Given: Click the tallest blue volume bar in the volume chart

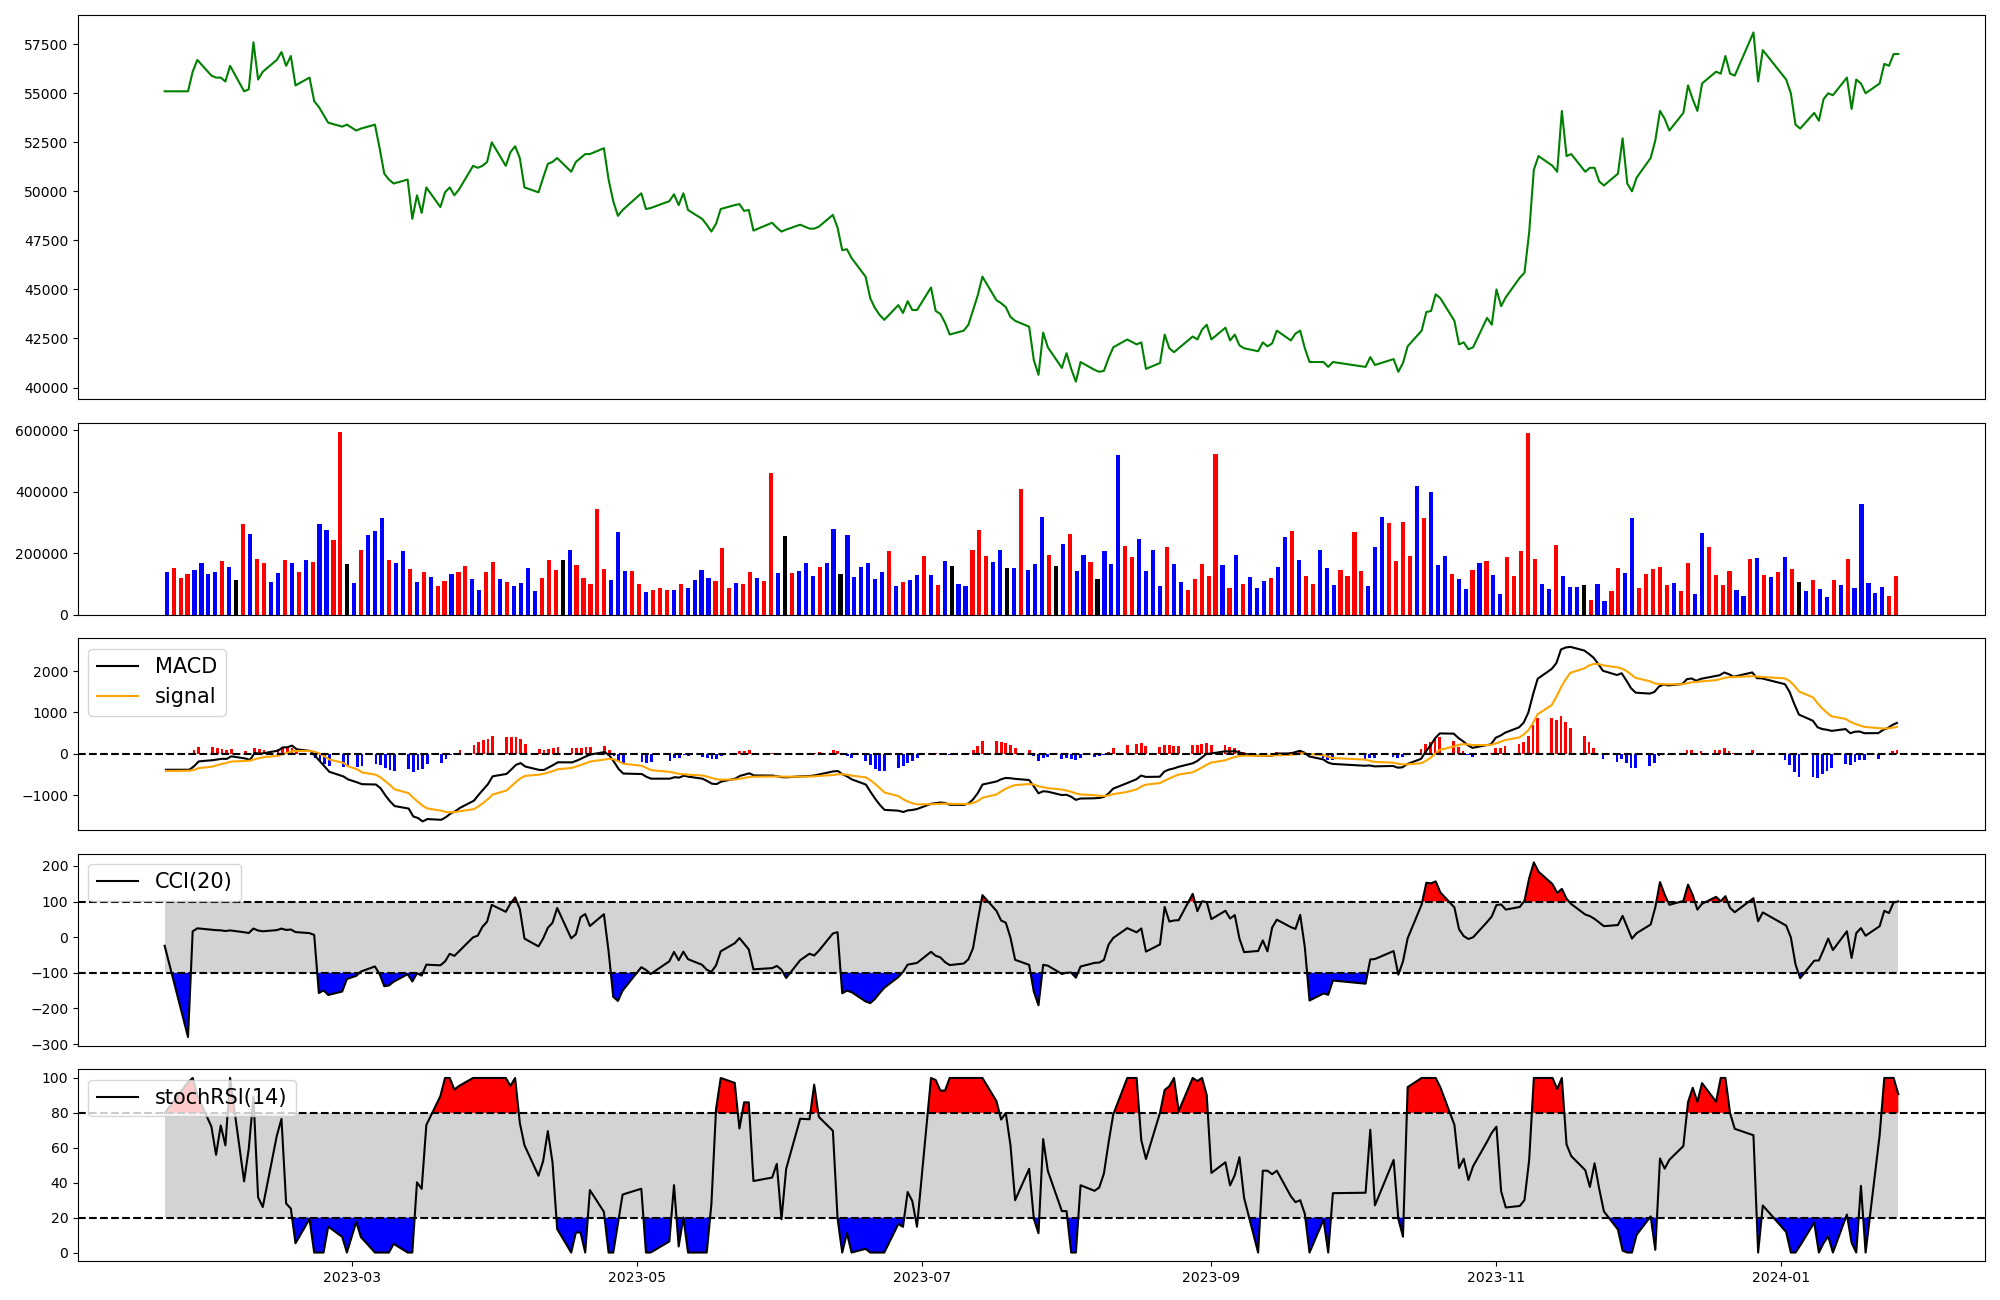Looking at the screenshot, I should tap(1118, 535).
